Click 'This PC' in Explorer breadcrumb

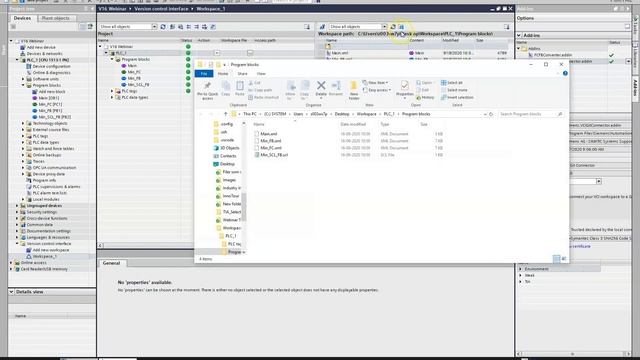click(x=250, y=114)
